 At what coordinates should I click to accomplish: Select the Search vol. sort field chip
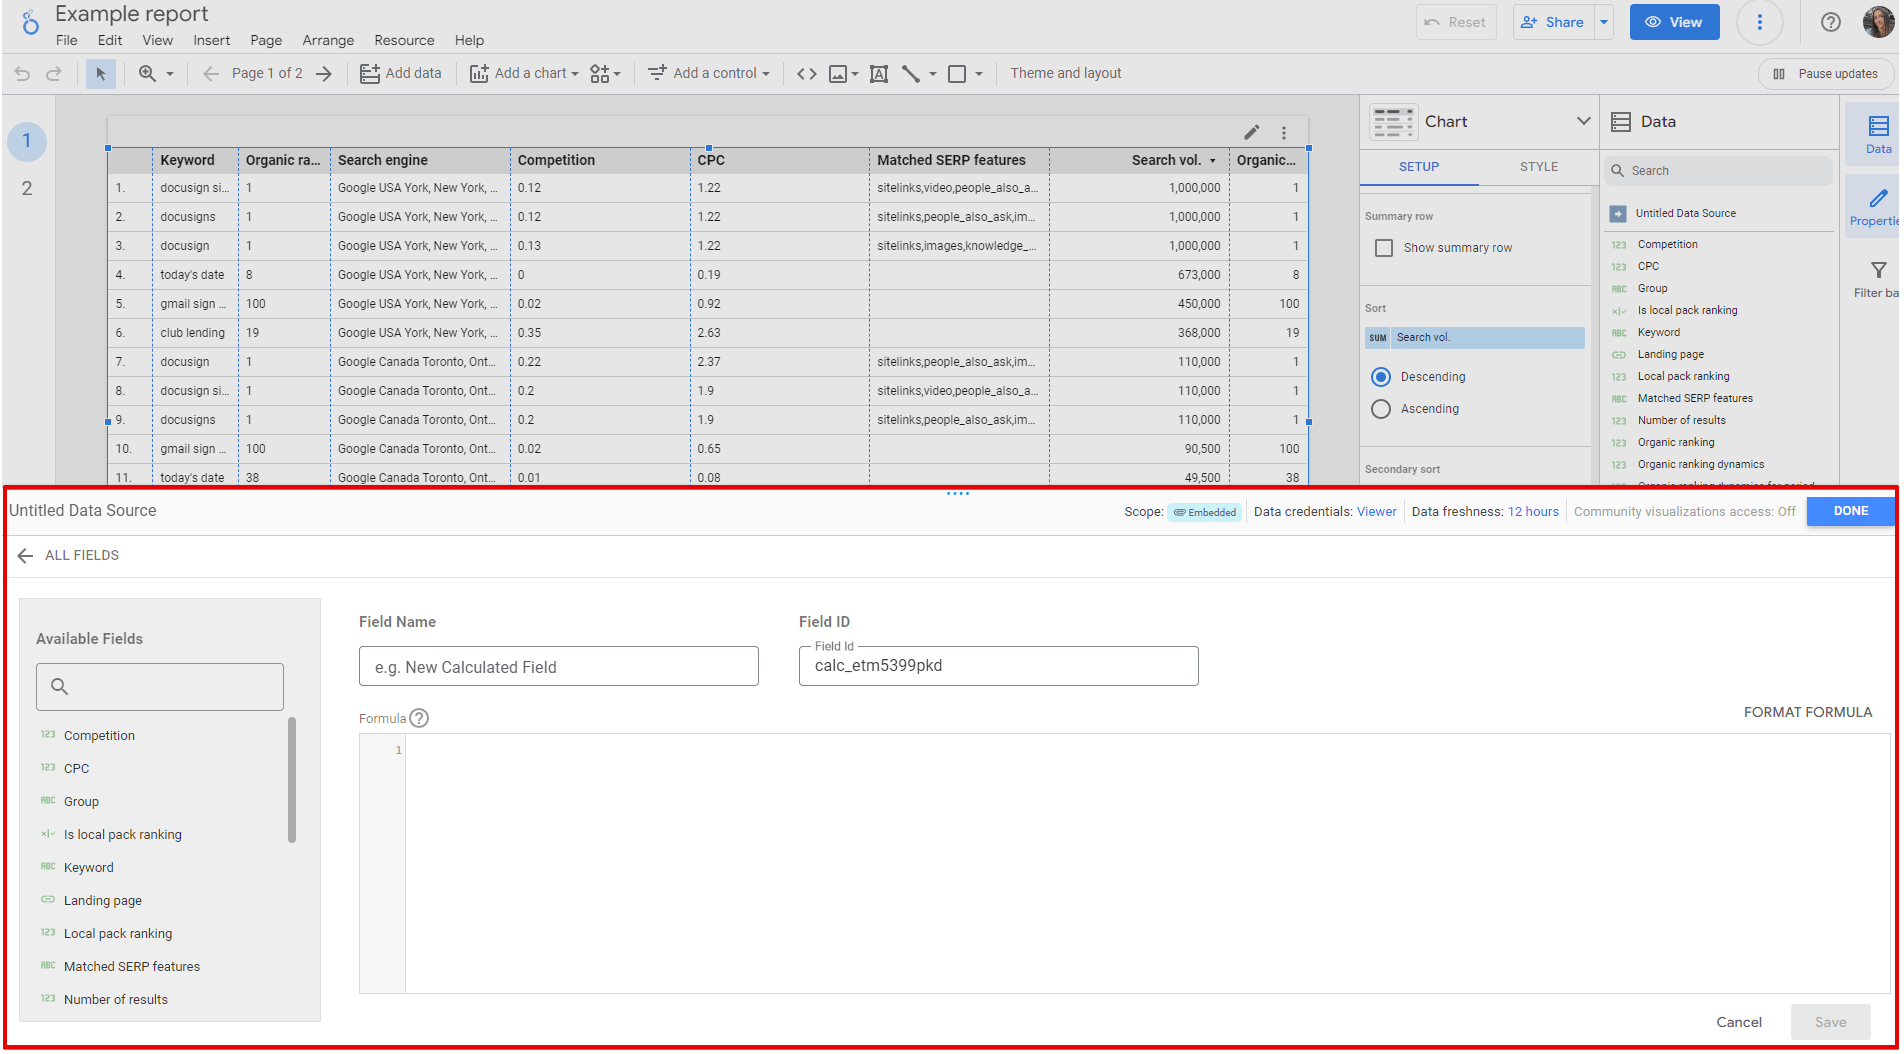click(x=1475, y=338)
